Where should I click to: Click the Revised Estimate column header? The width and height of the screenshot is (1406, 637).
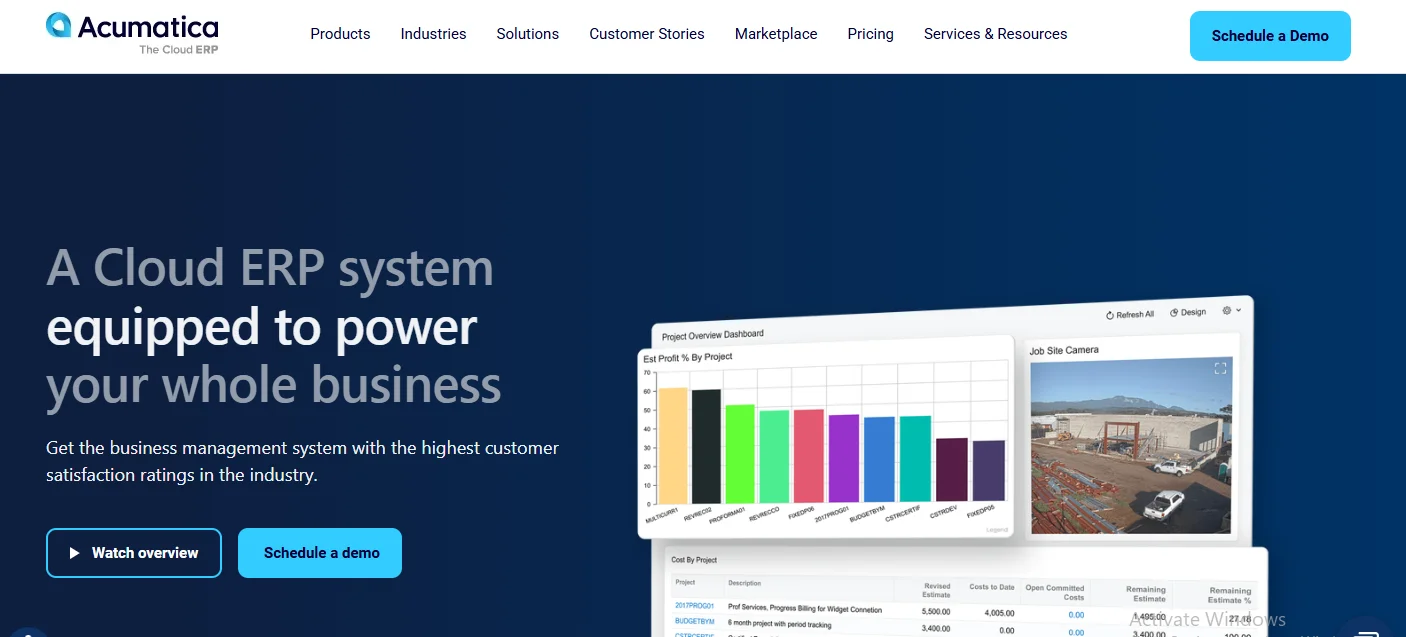tap(936, 591)
